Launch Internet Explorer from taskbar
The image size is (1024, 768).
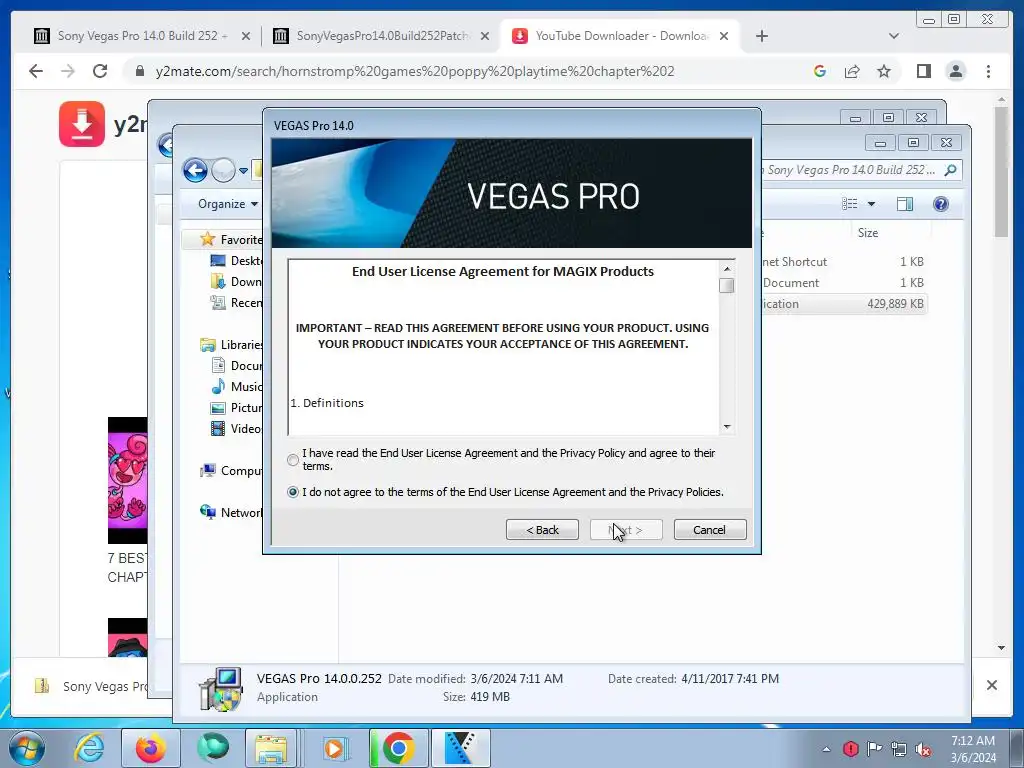click(x=89, y=748)
